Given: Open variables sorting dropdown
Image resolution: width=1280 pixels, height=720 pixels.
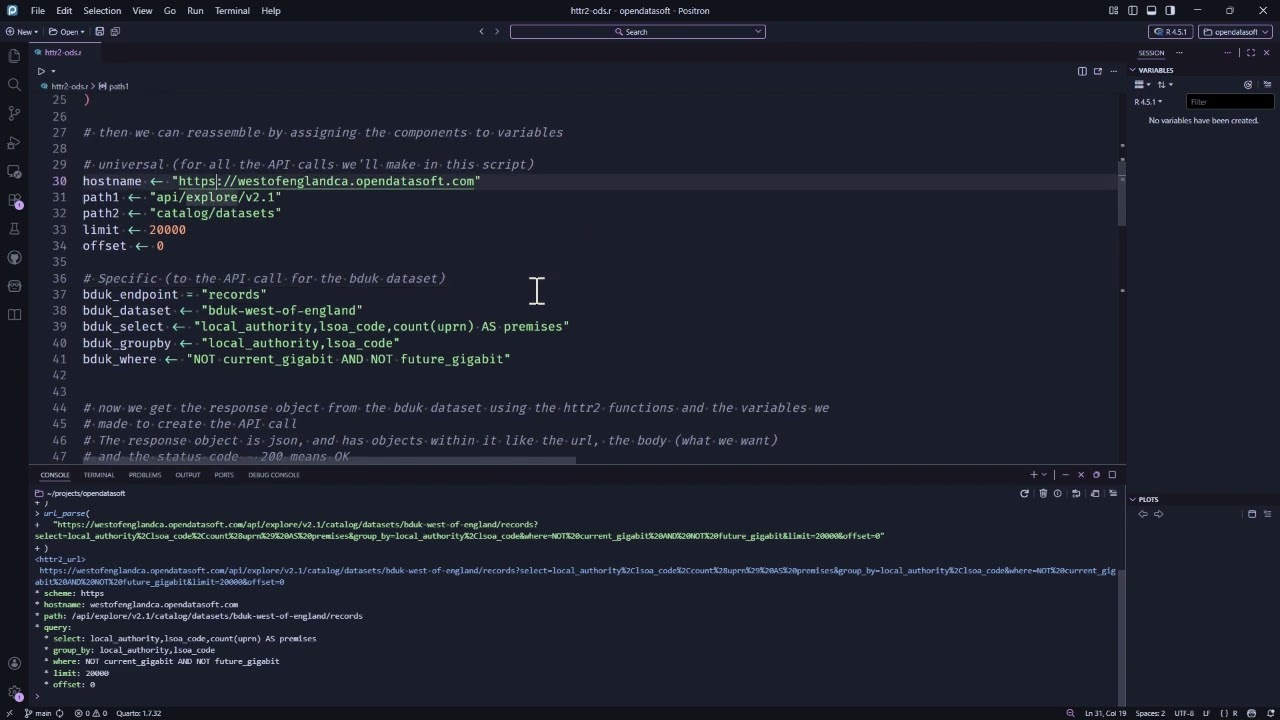Looking at the screenshot, I should 1164,85.
